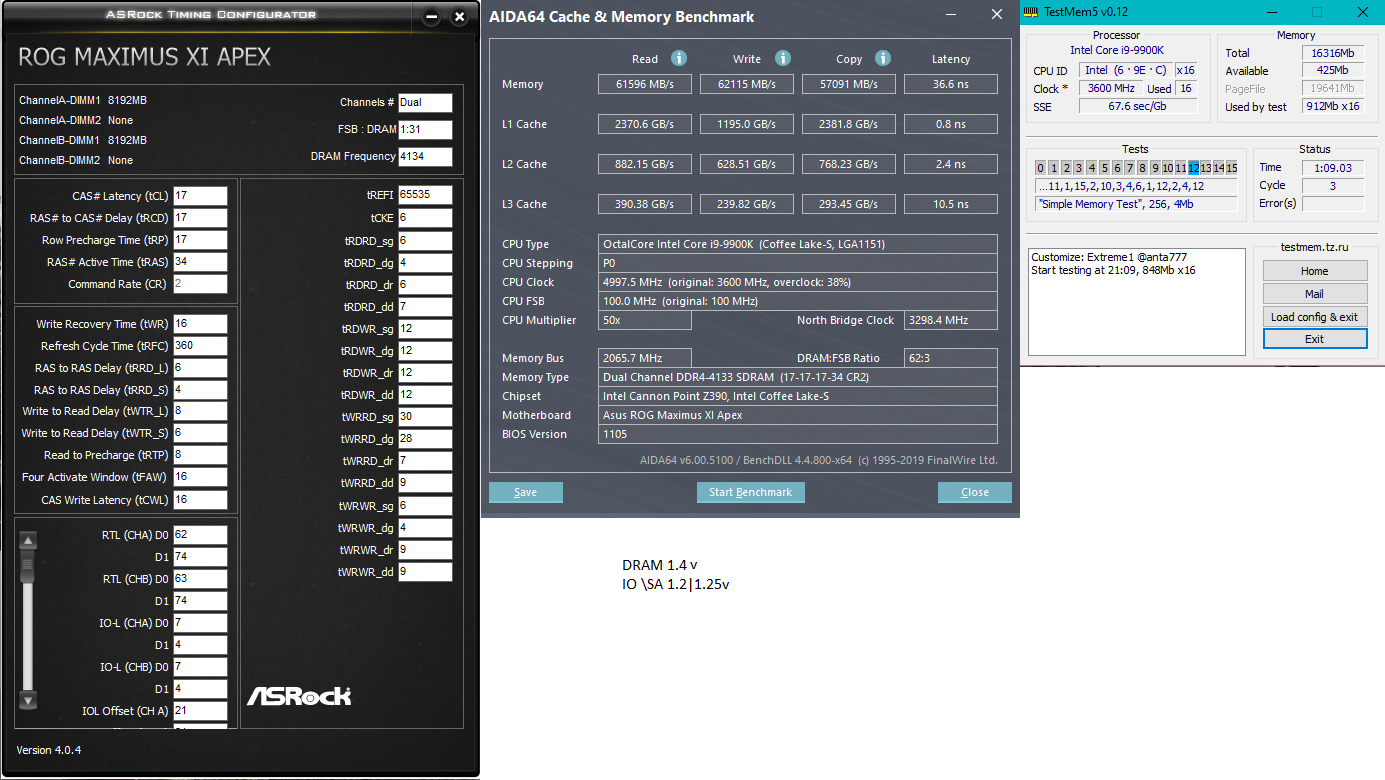Click the TestMem5 Time value 1:09.03
The image size is (1385, 780).
(x=1334, y=168)
